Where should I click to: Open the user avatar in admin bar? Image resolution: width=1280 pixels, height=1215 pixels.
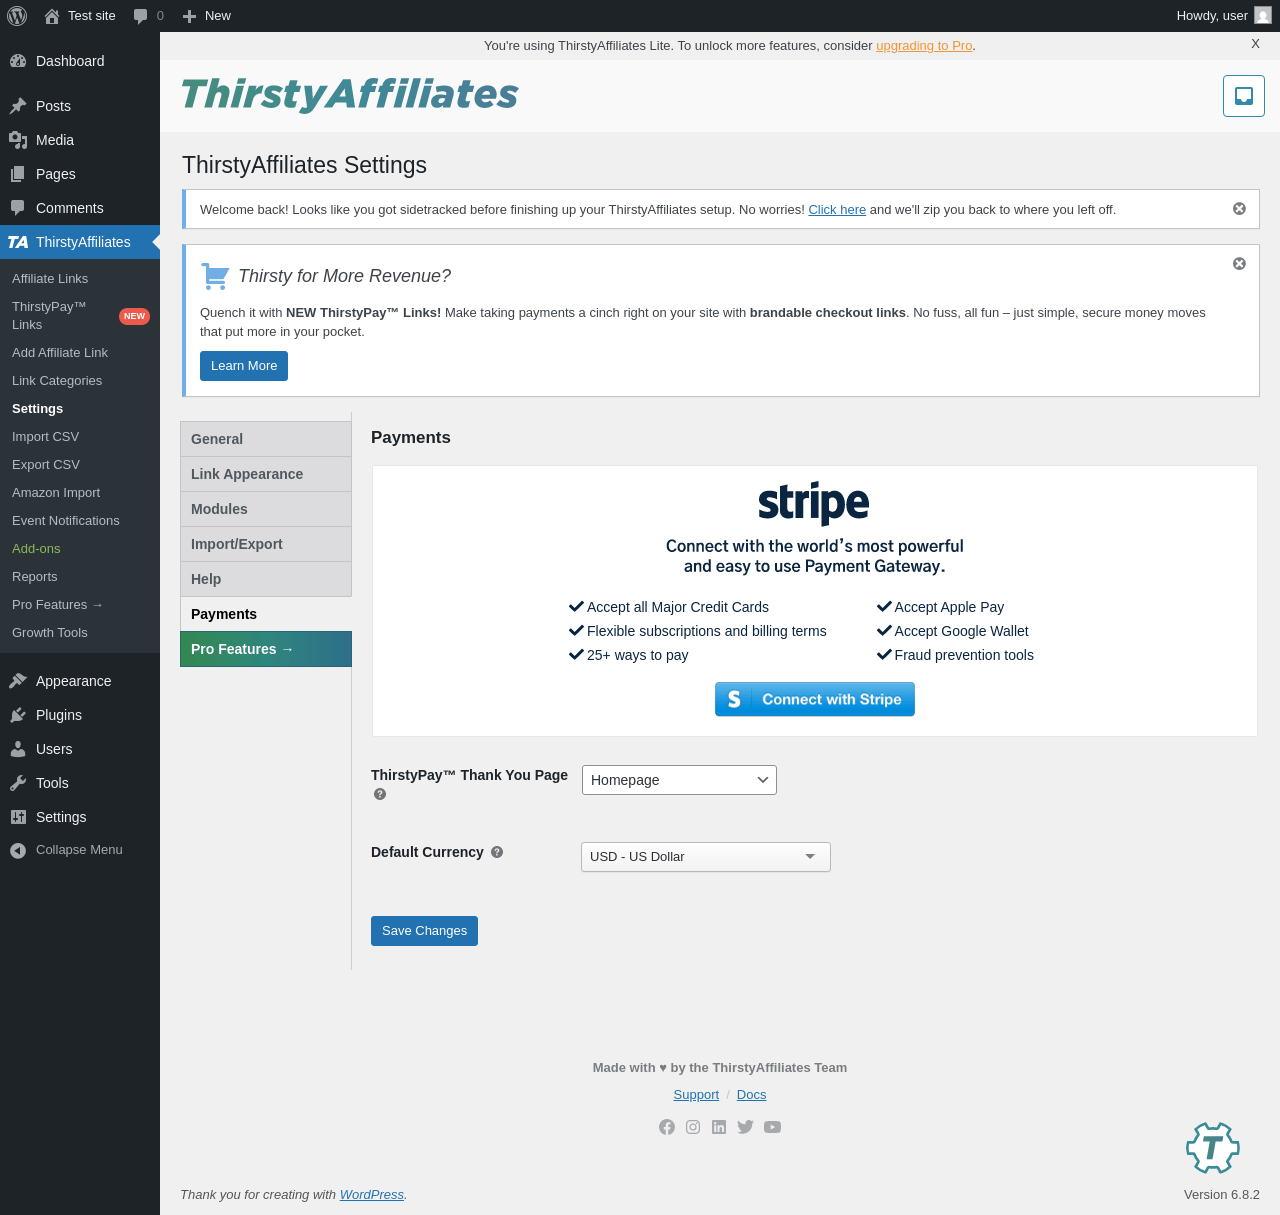pos(1263,16)
